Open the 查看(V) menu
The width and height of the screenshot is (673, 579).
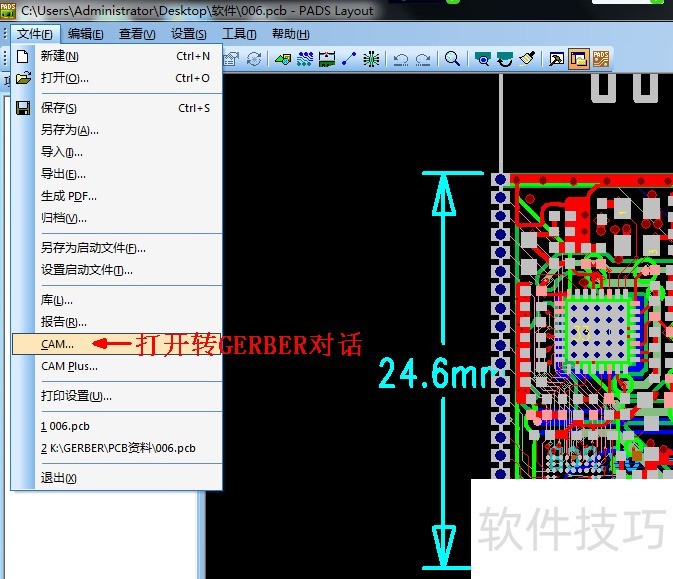click(137, 34)
